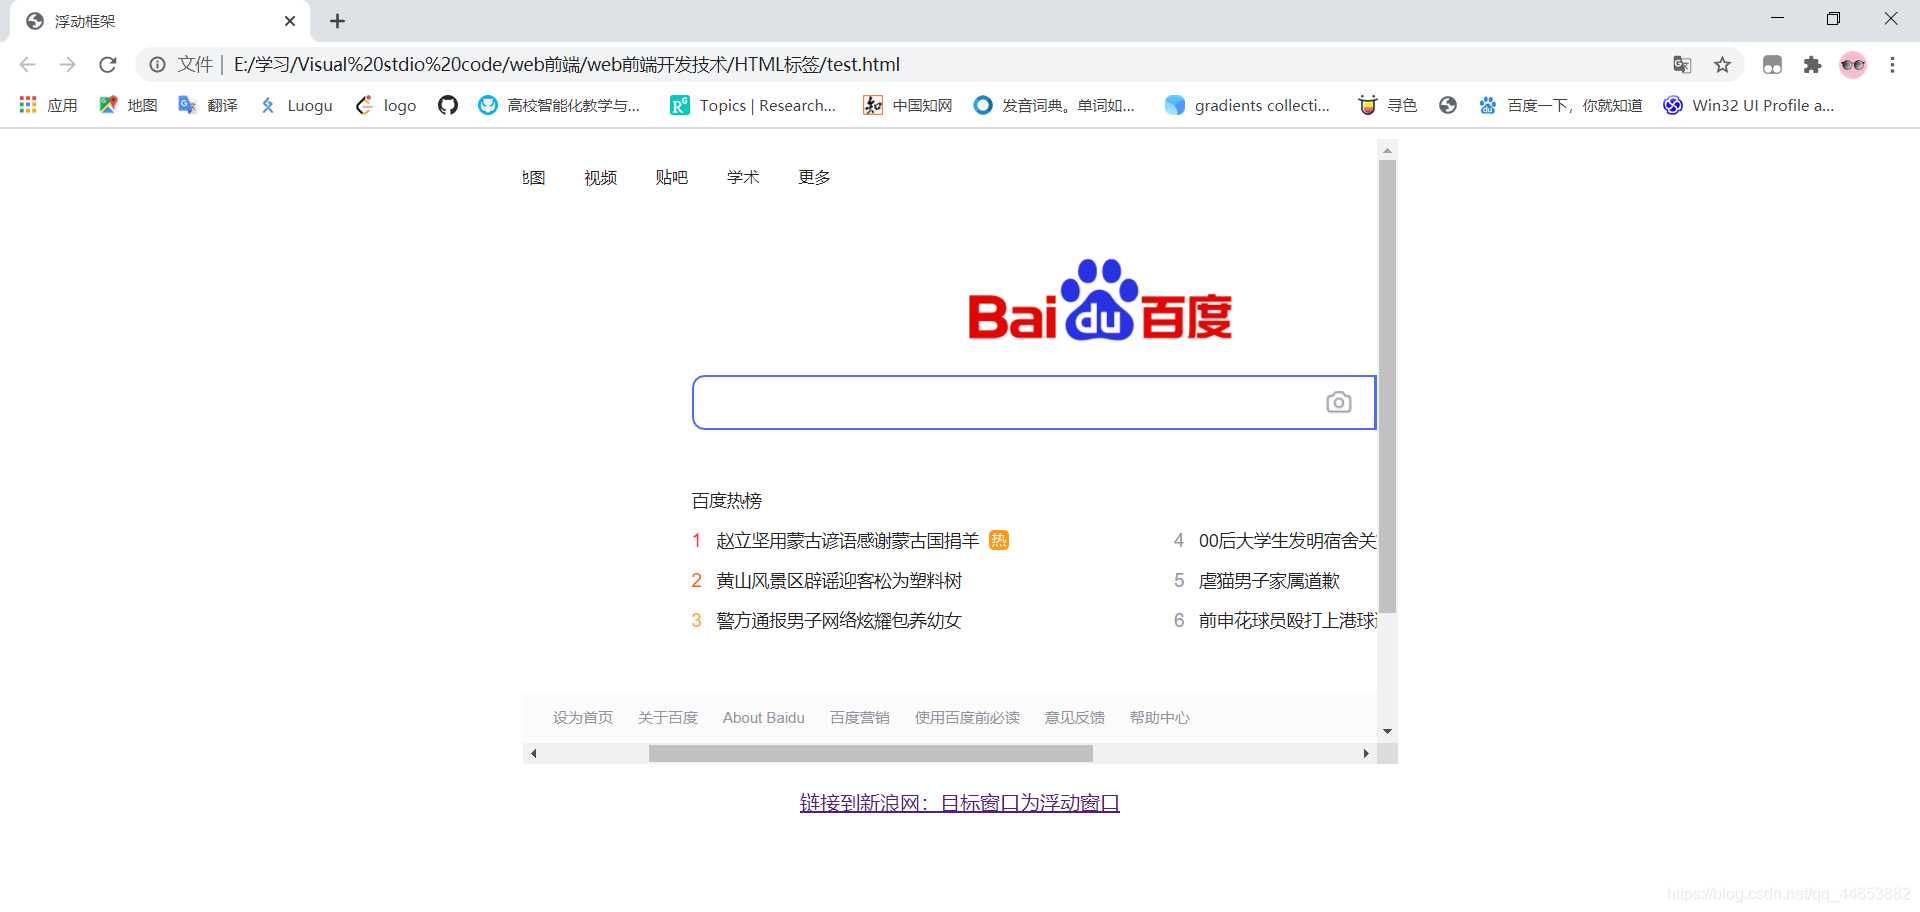Open hot topic 黄山风景区辟谣迎客松为塑料树

tap(839, 581)
